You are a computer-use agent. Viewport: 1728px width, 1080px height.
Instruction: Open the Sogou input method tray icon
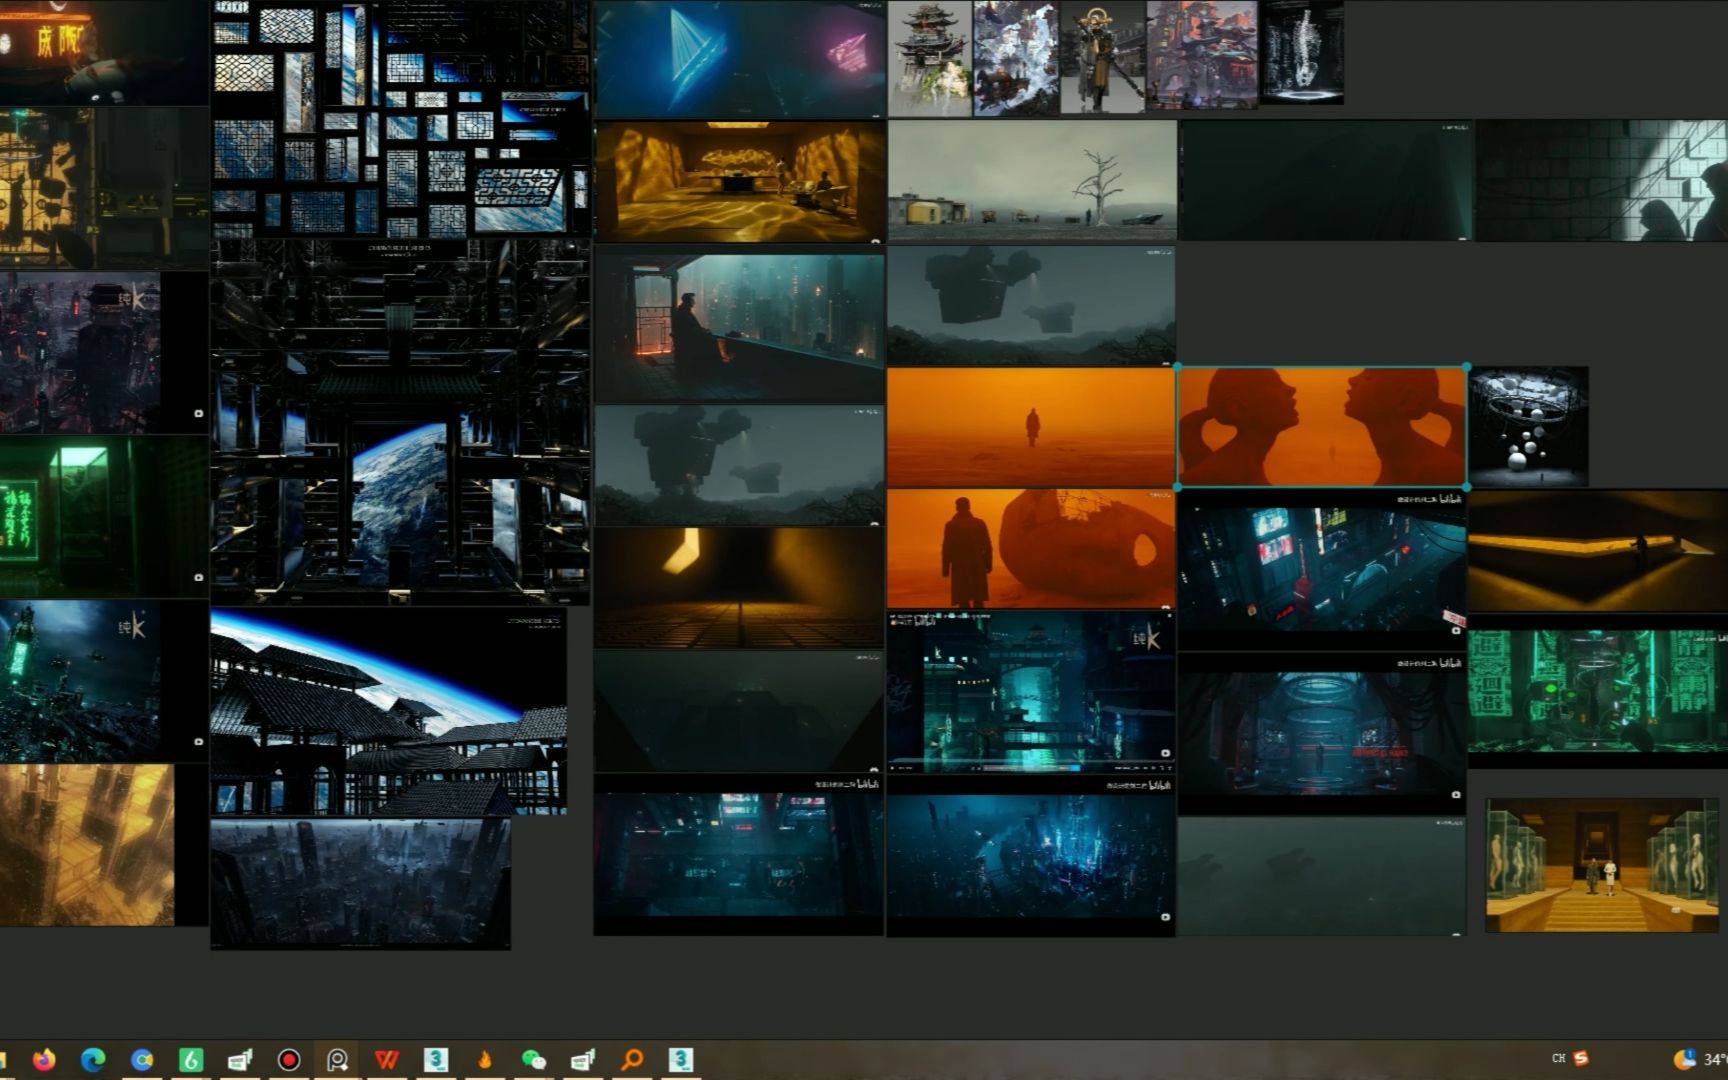pyautogui.click(x=1581, y=1058)
